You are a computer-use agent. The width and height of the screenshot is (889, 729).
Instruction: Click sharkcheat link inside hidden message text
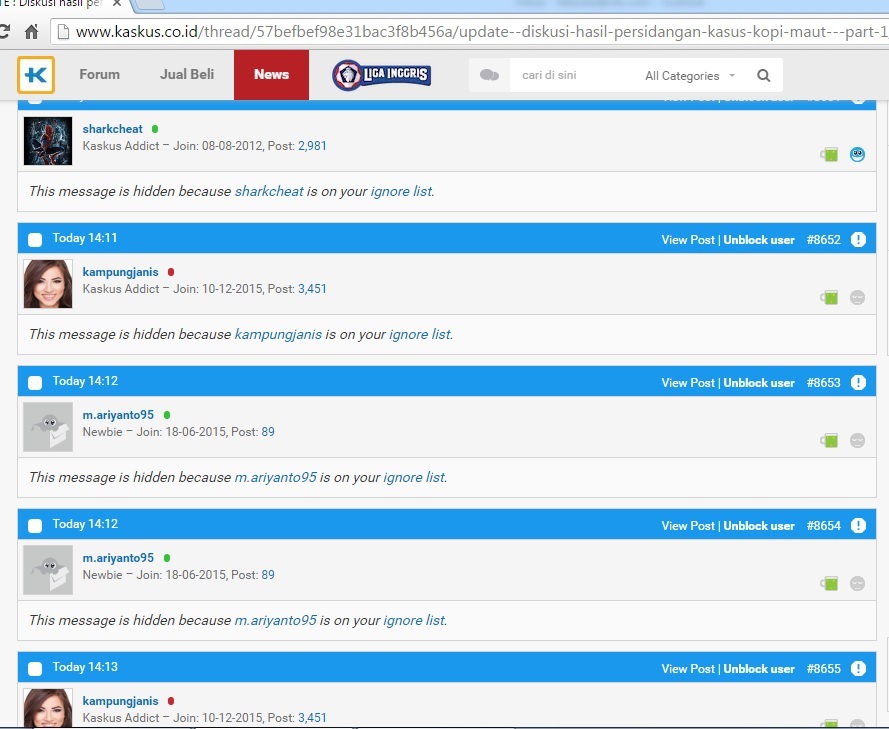[269, 191]
